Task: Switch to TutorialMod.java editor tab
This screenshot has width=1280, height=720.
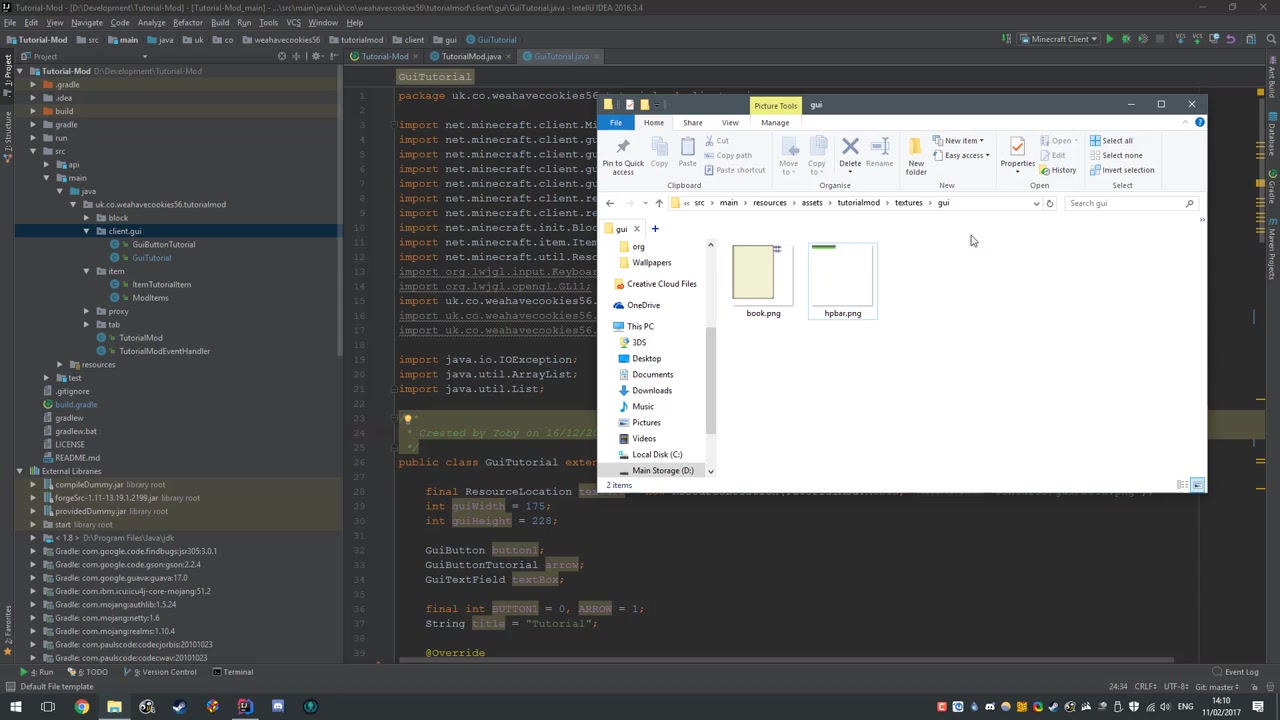Action: tap(470, 57)
